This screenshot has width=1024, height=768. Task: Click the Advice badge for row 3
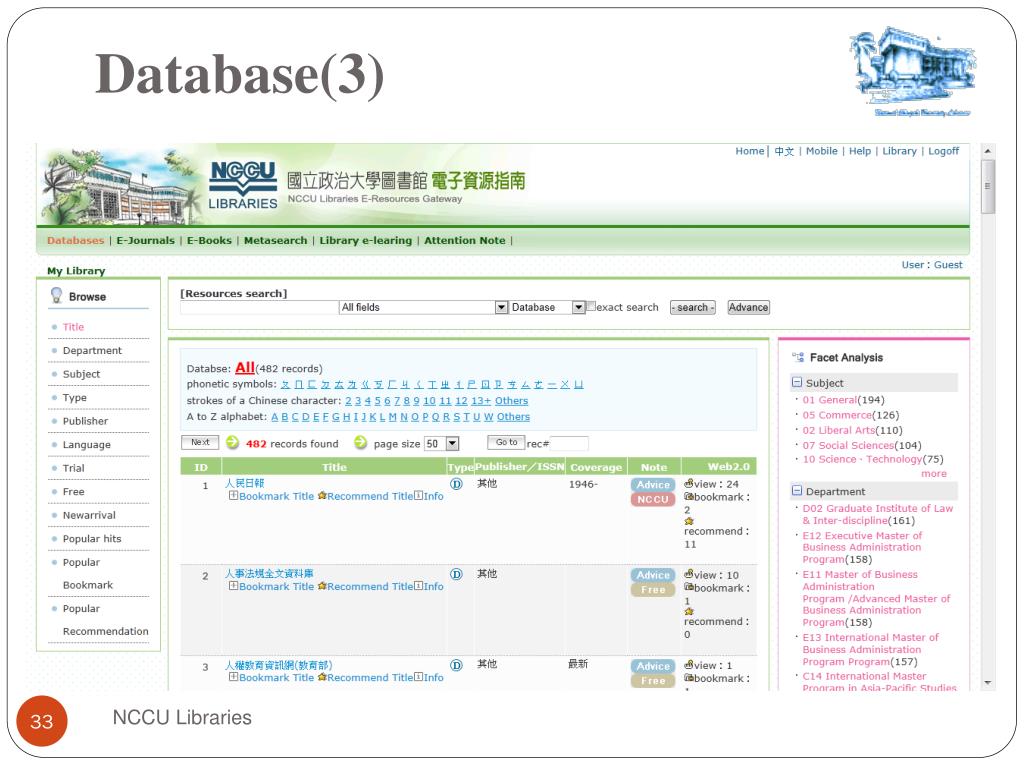pyautogui.click(x=653, y=666)
